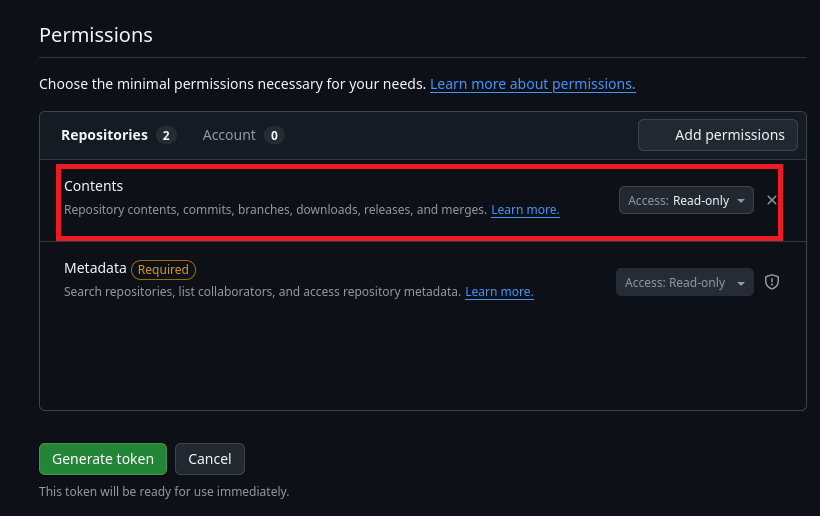Remove the Contents permission with X icon
This screenshot has width=820, height=516.
click(772, 200)
